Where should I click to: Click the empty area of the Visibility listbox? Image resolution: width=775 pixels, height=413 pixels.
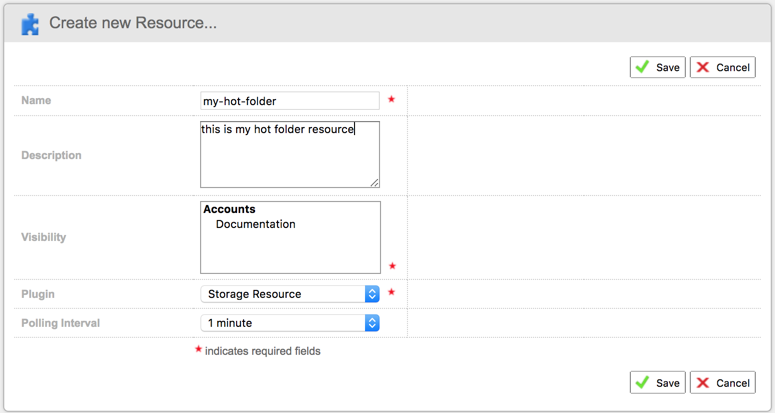point(290,252)
